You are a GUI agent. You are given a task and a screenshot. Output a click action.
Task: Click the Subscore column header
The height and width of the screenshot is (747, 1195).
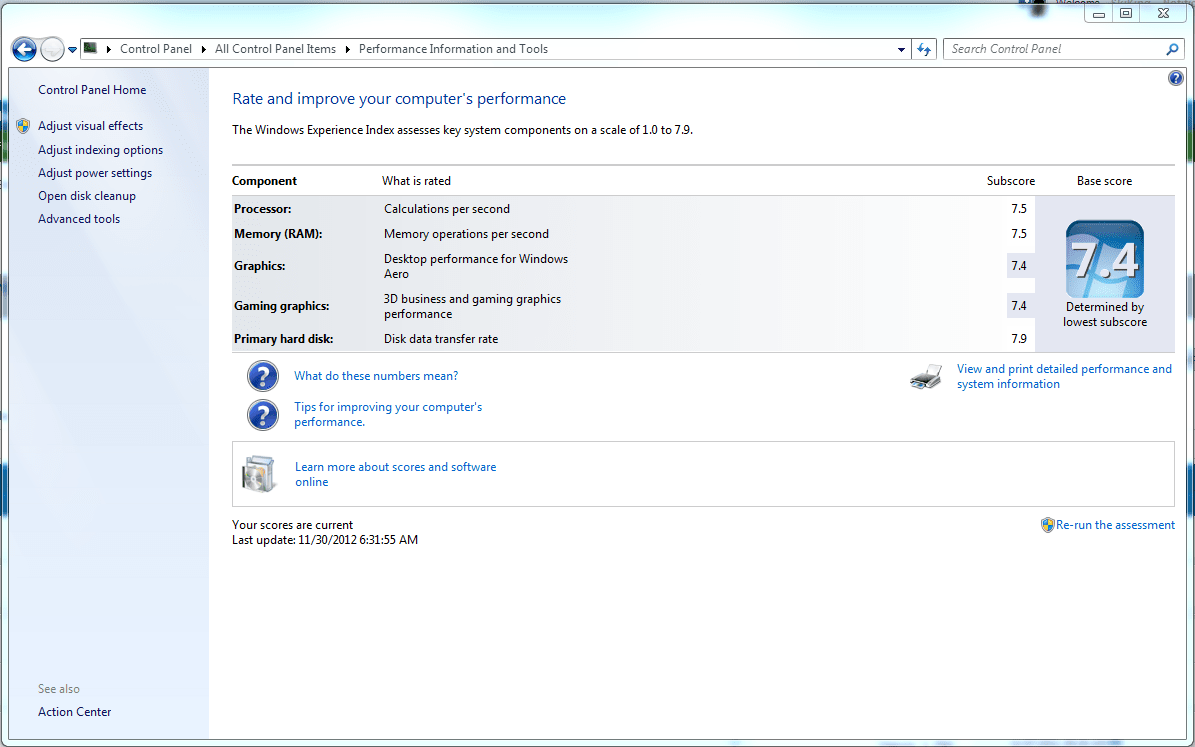pos(1011,181)
